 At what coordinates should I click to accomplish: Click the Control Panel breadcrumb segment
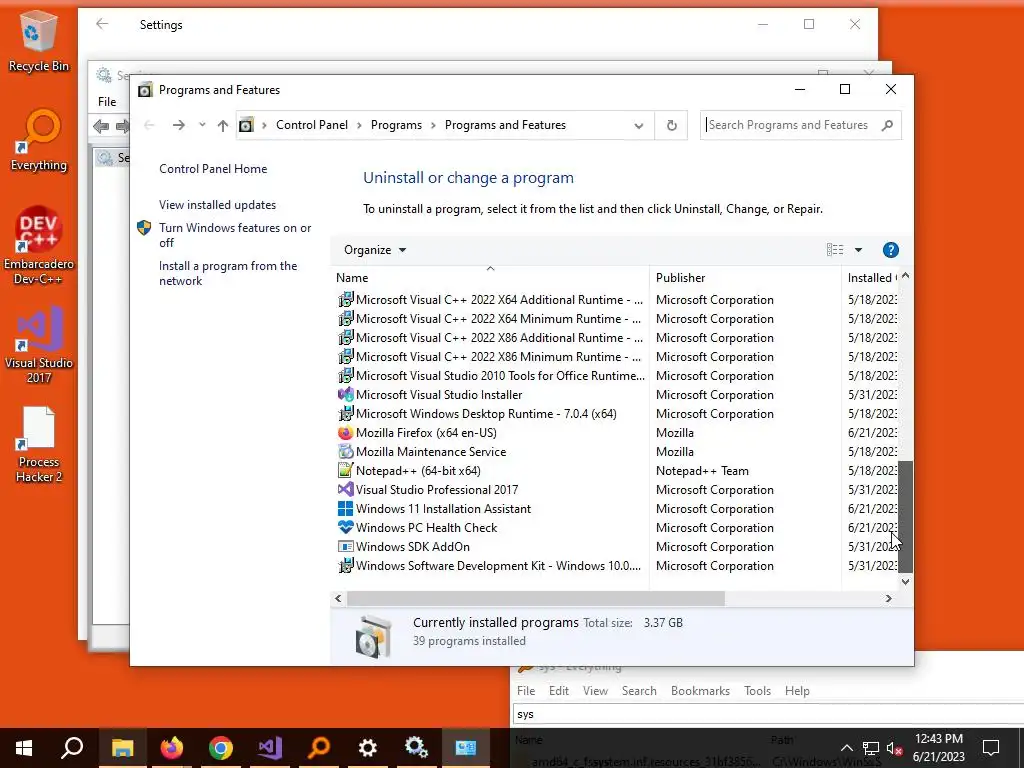(312, 125)
